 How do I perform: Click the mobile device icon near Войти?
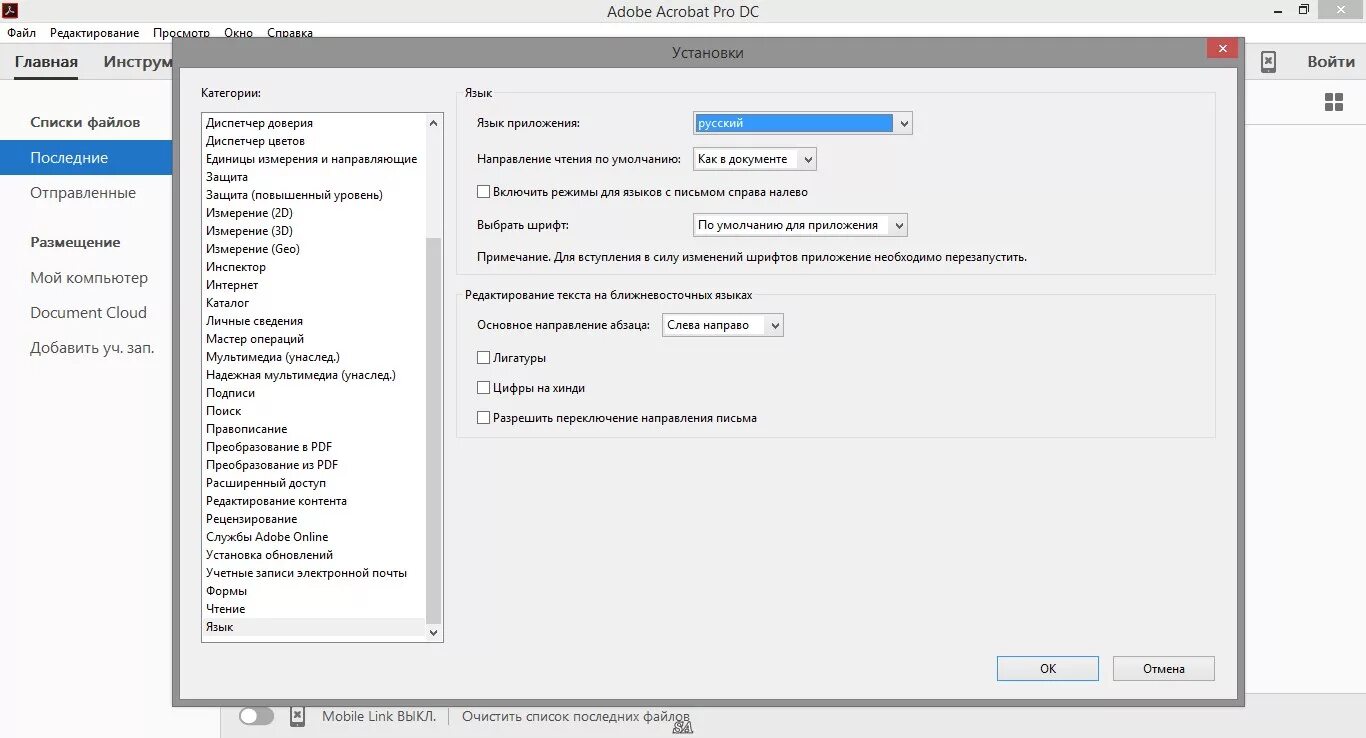tap(1268, 62)
